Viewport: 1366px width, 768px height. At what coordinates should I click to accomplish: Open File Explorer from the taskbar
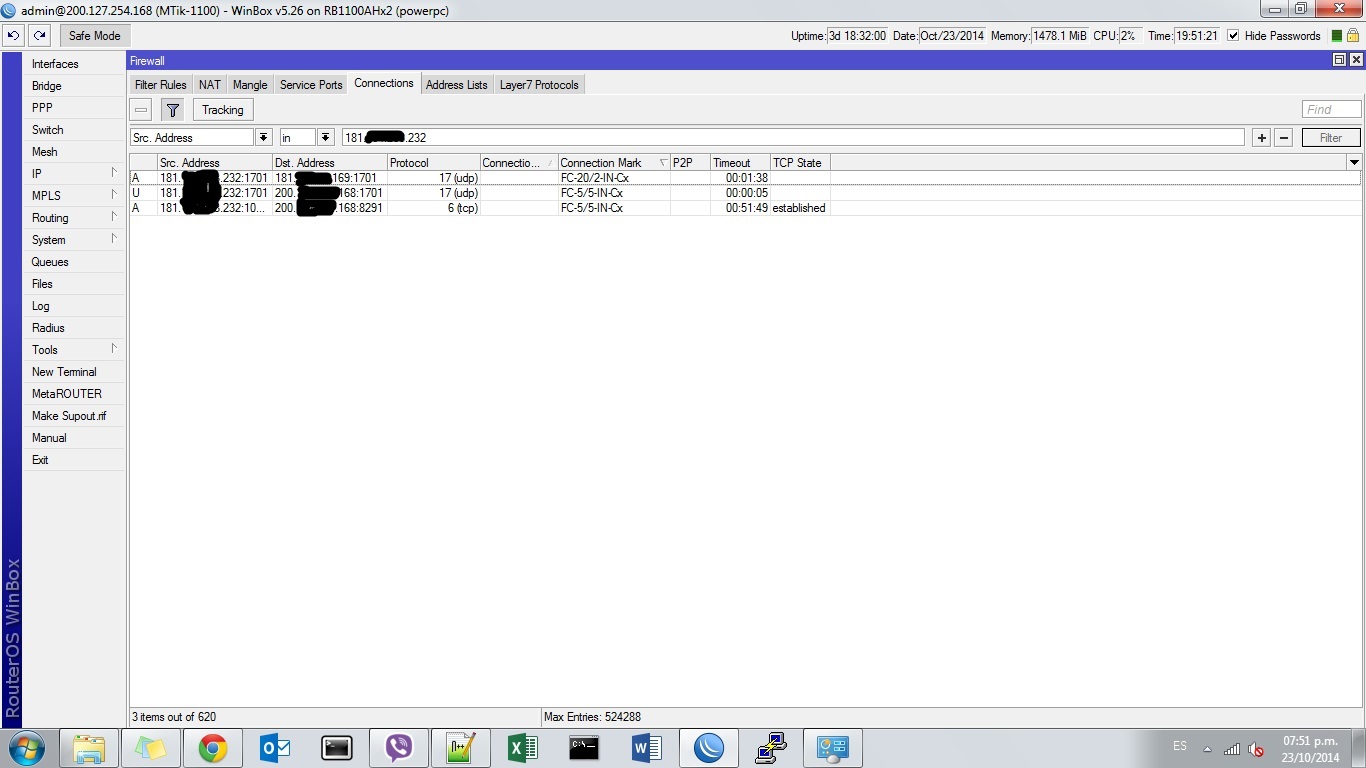pos(88,748)
